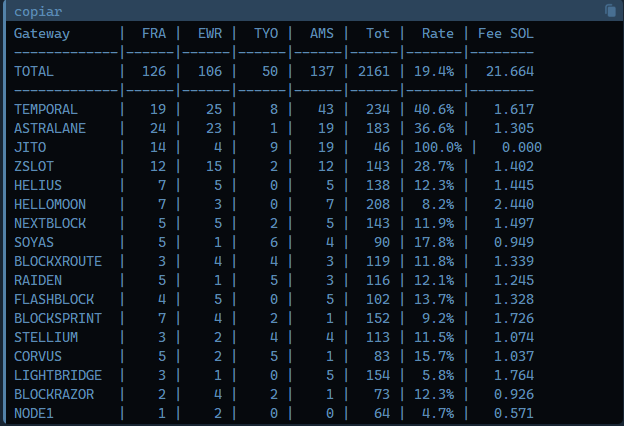624x426 pixels.
Task: Click BLOCKXROUTE's rate 11.8%
Action: pos(434,262)
